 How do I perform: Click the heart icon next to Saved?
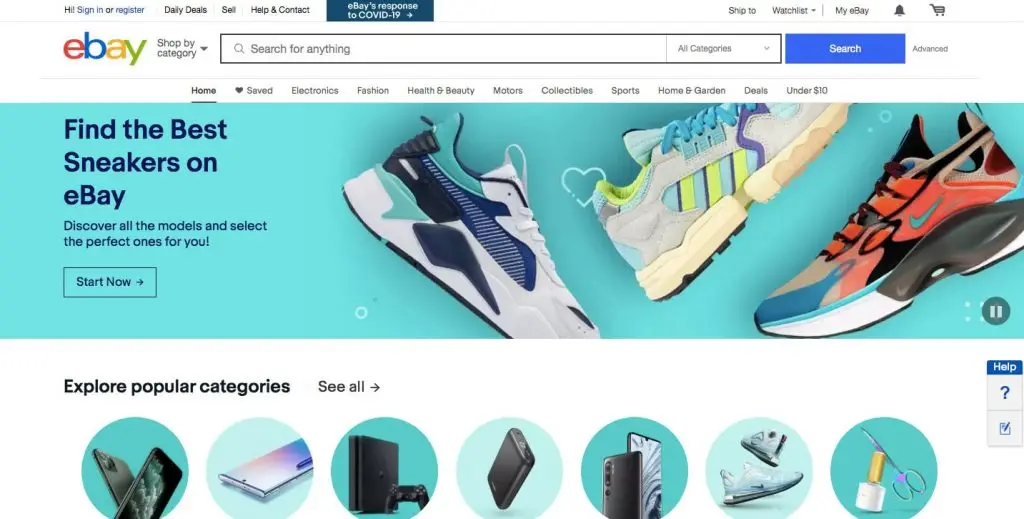point(239,91)
